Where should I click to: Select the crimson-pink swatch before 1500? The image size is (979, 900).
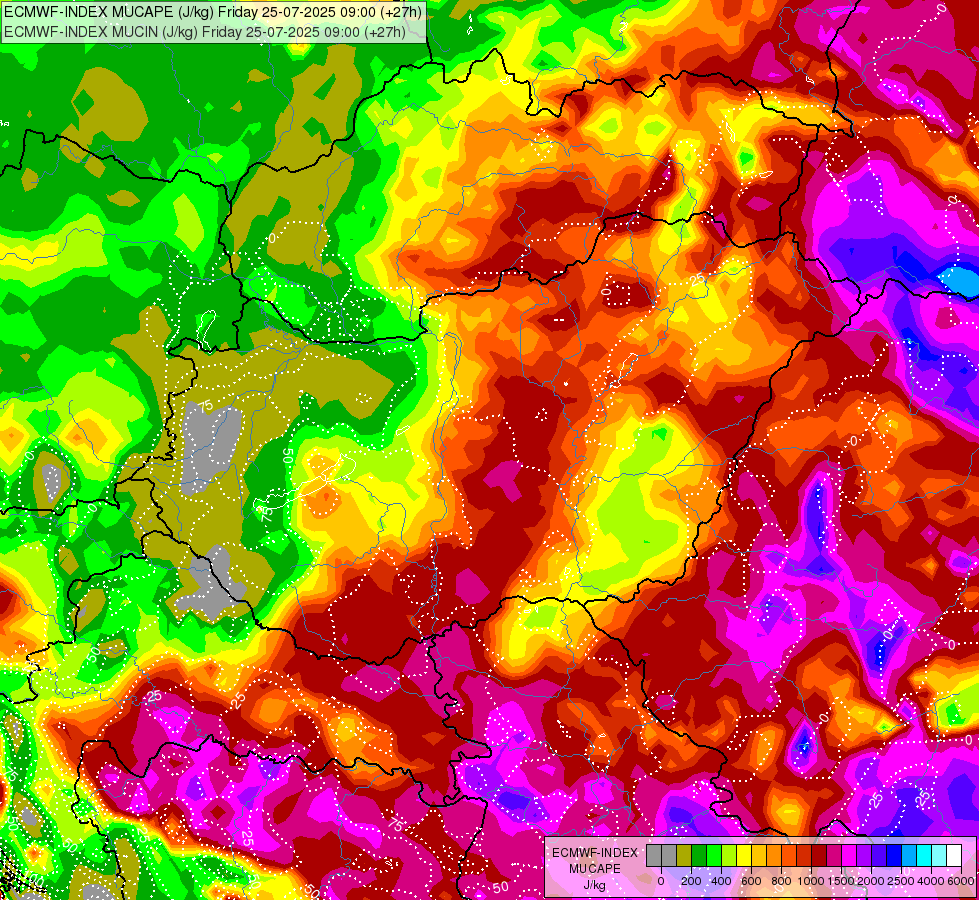(x=835, y=855)
